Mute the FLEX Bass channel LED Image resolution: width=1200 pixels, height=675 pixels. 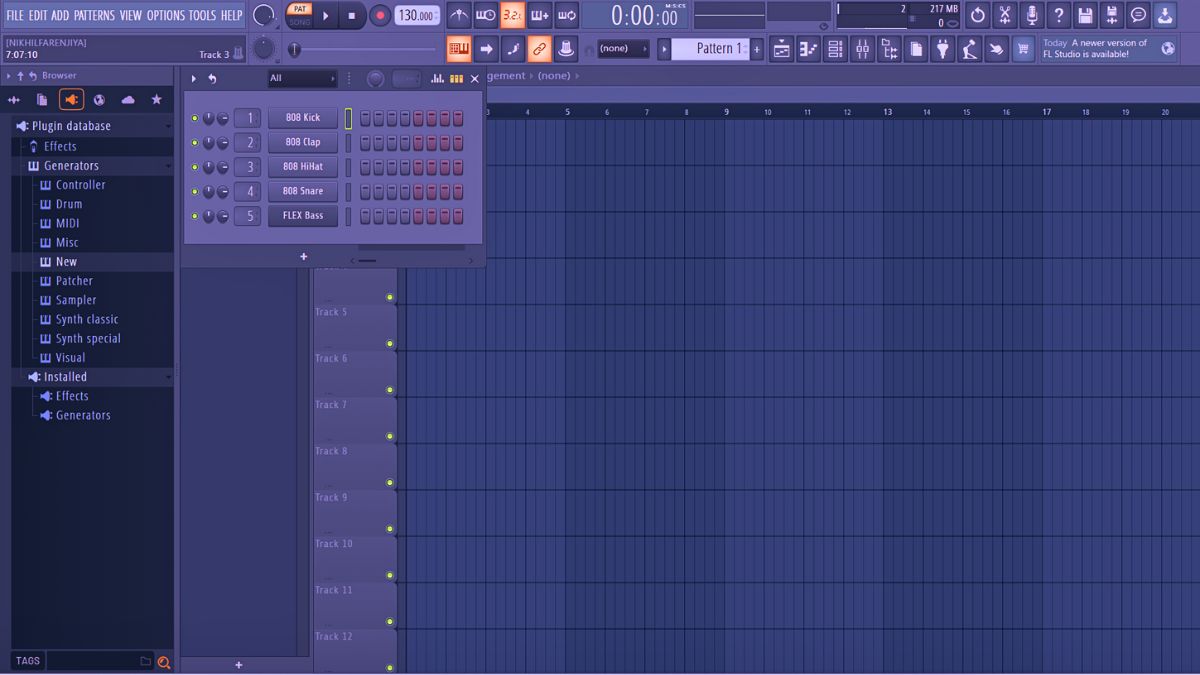click(x=195, y=216)
